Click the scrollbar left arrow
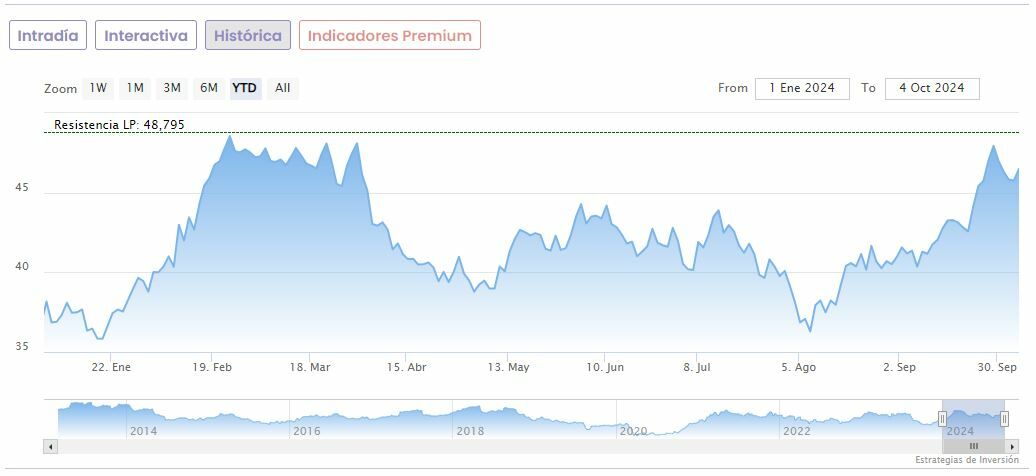1036x476 pixels. 51,446
